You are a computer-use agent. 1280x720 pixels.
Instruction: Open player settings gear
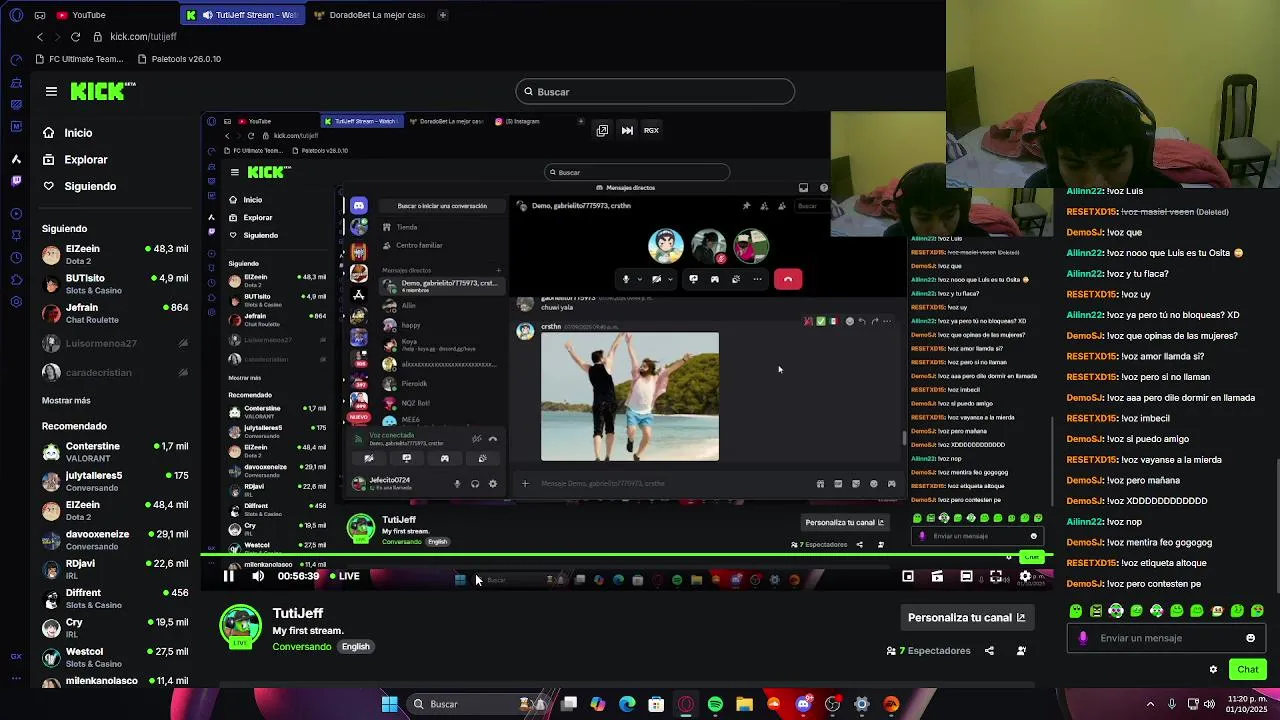click(x=1025, y=576)
